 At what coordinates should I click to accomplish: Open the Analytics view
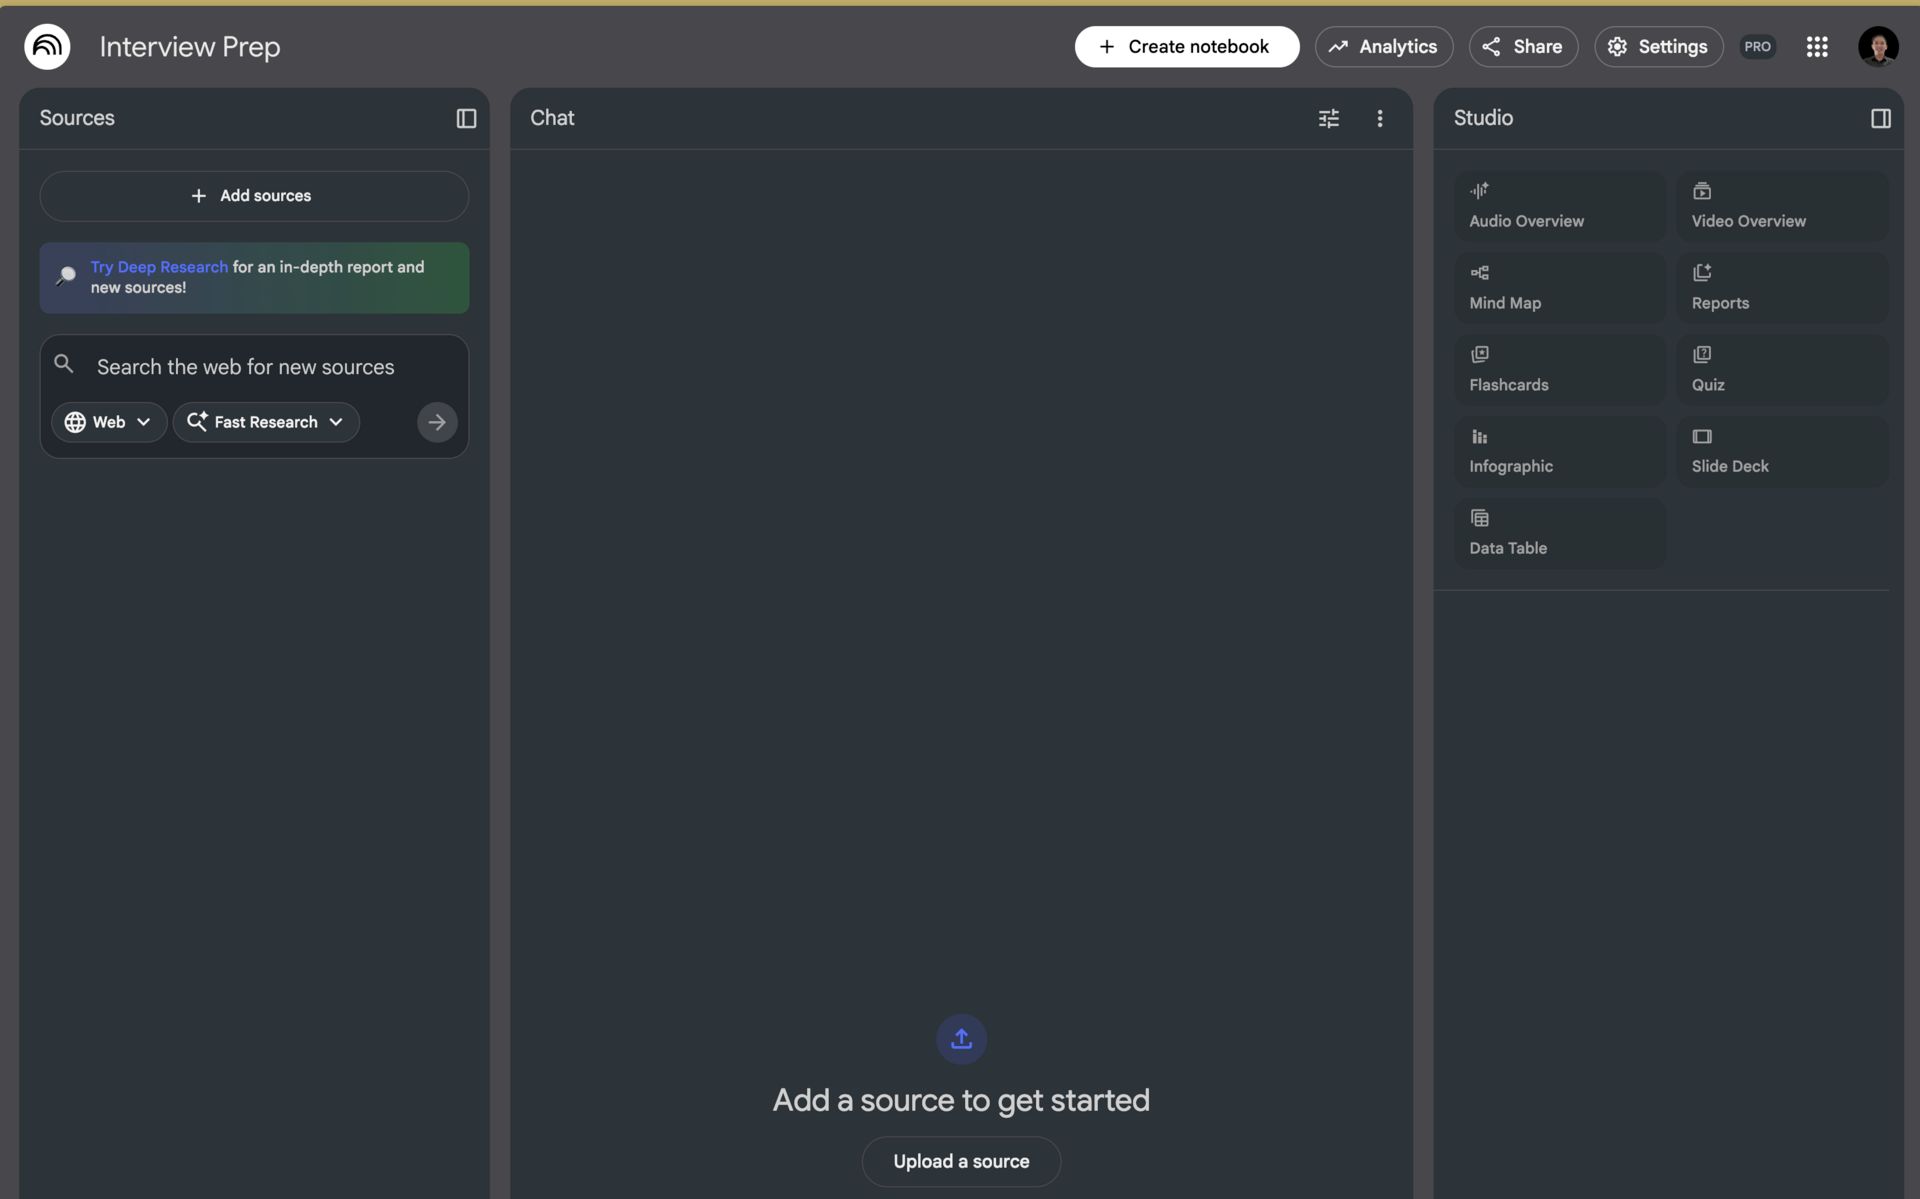[1383, 47]
